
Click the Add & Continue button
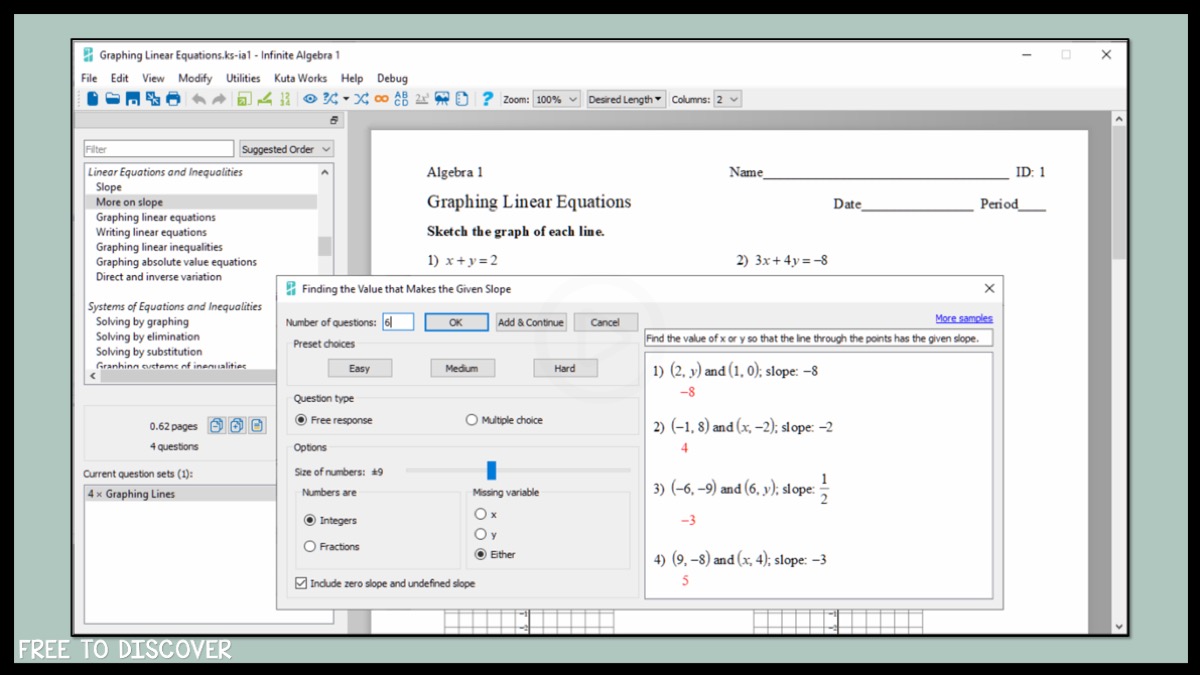point(531,322)
